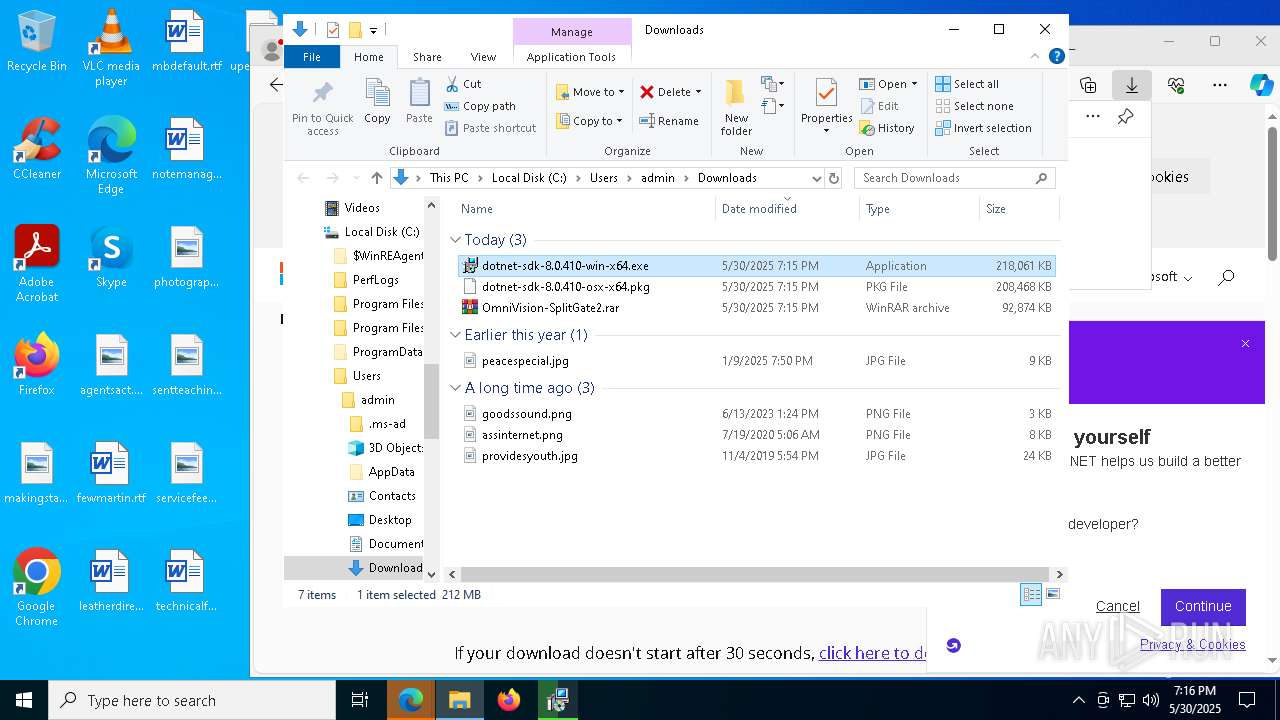Create a New folder

pos(736,107)
